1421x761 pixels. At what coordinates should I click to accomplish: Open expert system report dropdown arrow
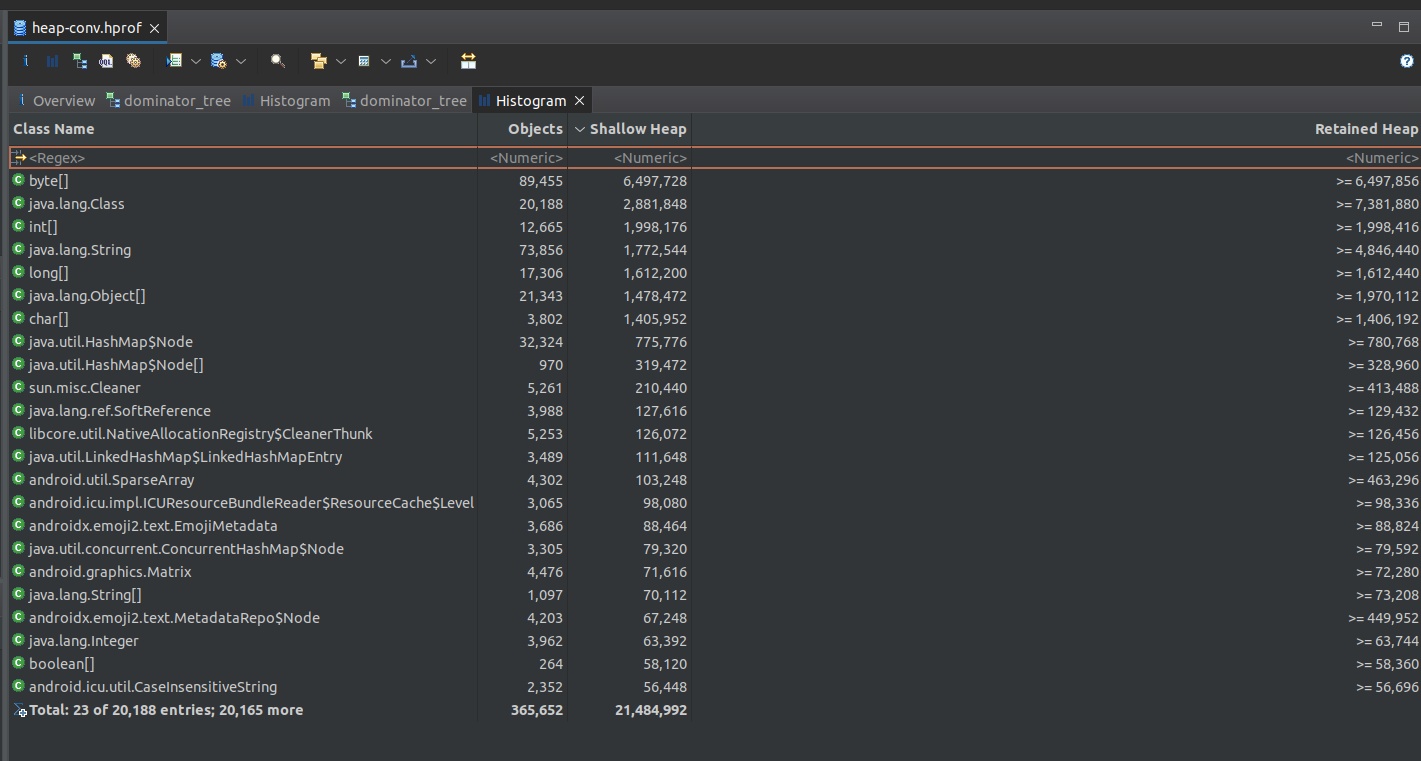[x=195, y=61]
